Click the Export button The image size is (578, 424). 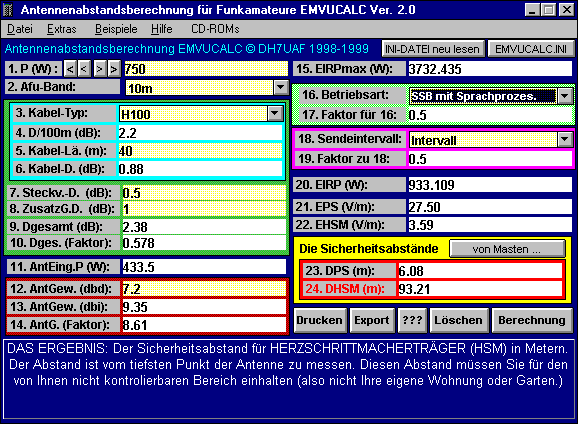372,320
